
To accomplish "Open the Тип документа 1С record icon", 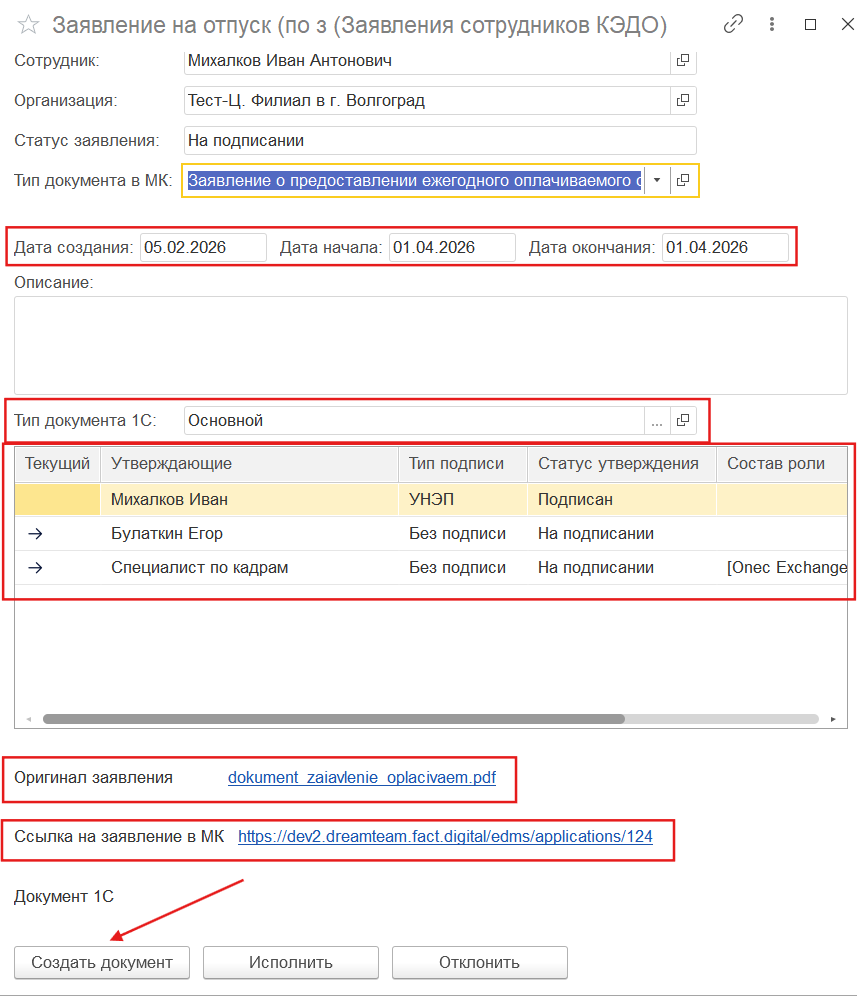I will coord(683,421).
